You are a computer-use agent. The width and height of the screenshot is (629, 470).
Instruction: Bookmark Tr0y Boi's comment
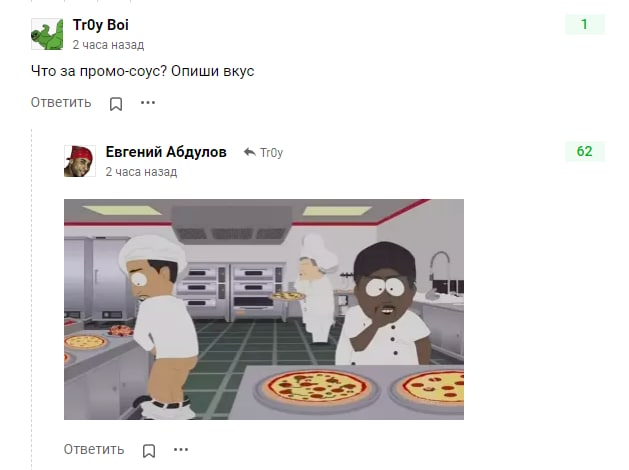[x=116, y=104]
